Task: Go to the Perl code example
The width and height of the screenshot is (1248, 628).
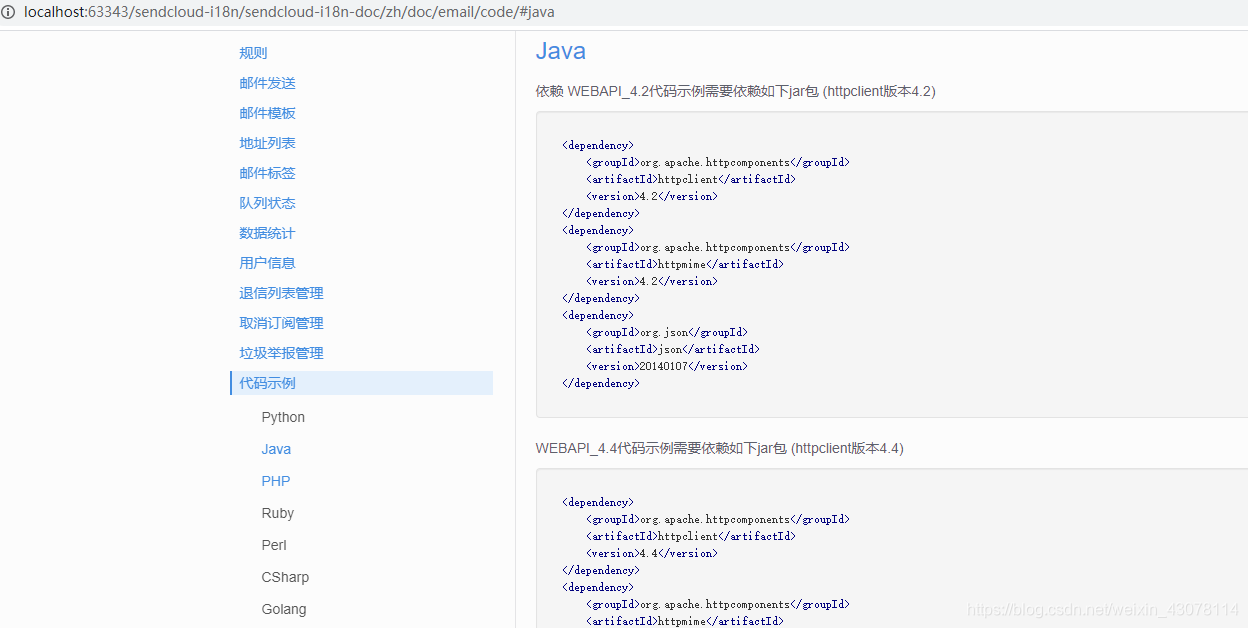Action: click(274, 545)
